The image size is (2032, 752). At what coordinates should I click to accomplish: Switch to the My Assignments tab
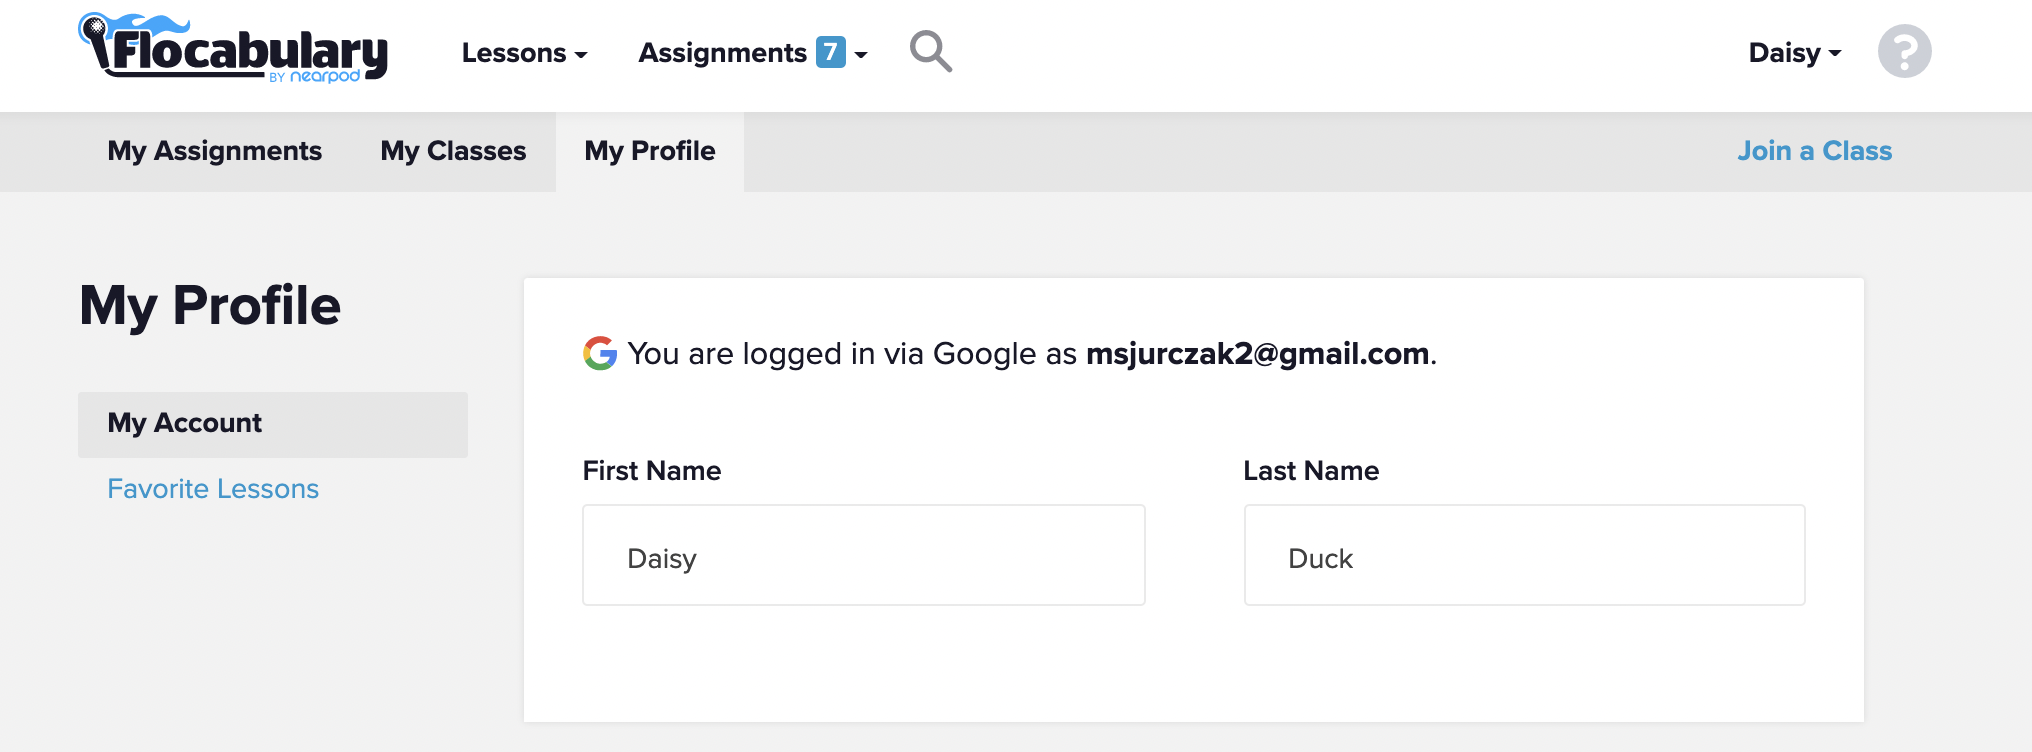click(x=215, y=151)
